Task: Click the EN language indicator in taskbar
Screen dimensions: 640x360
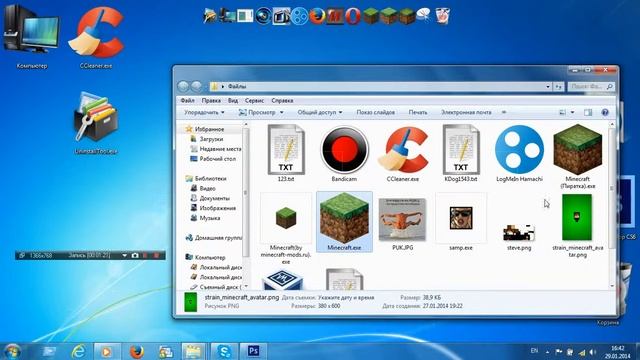Action: (534, 351)
